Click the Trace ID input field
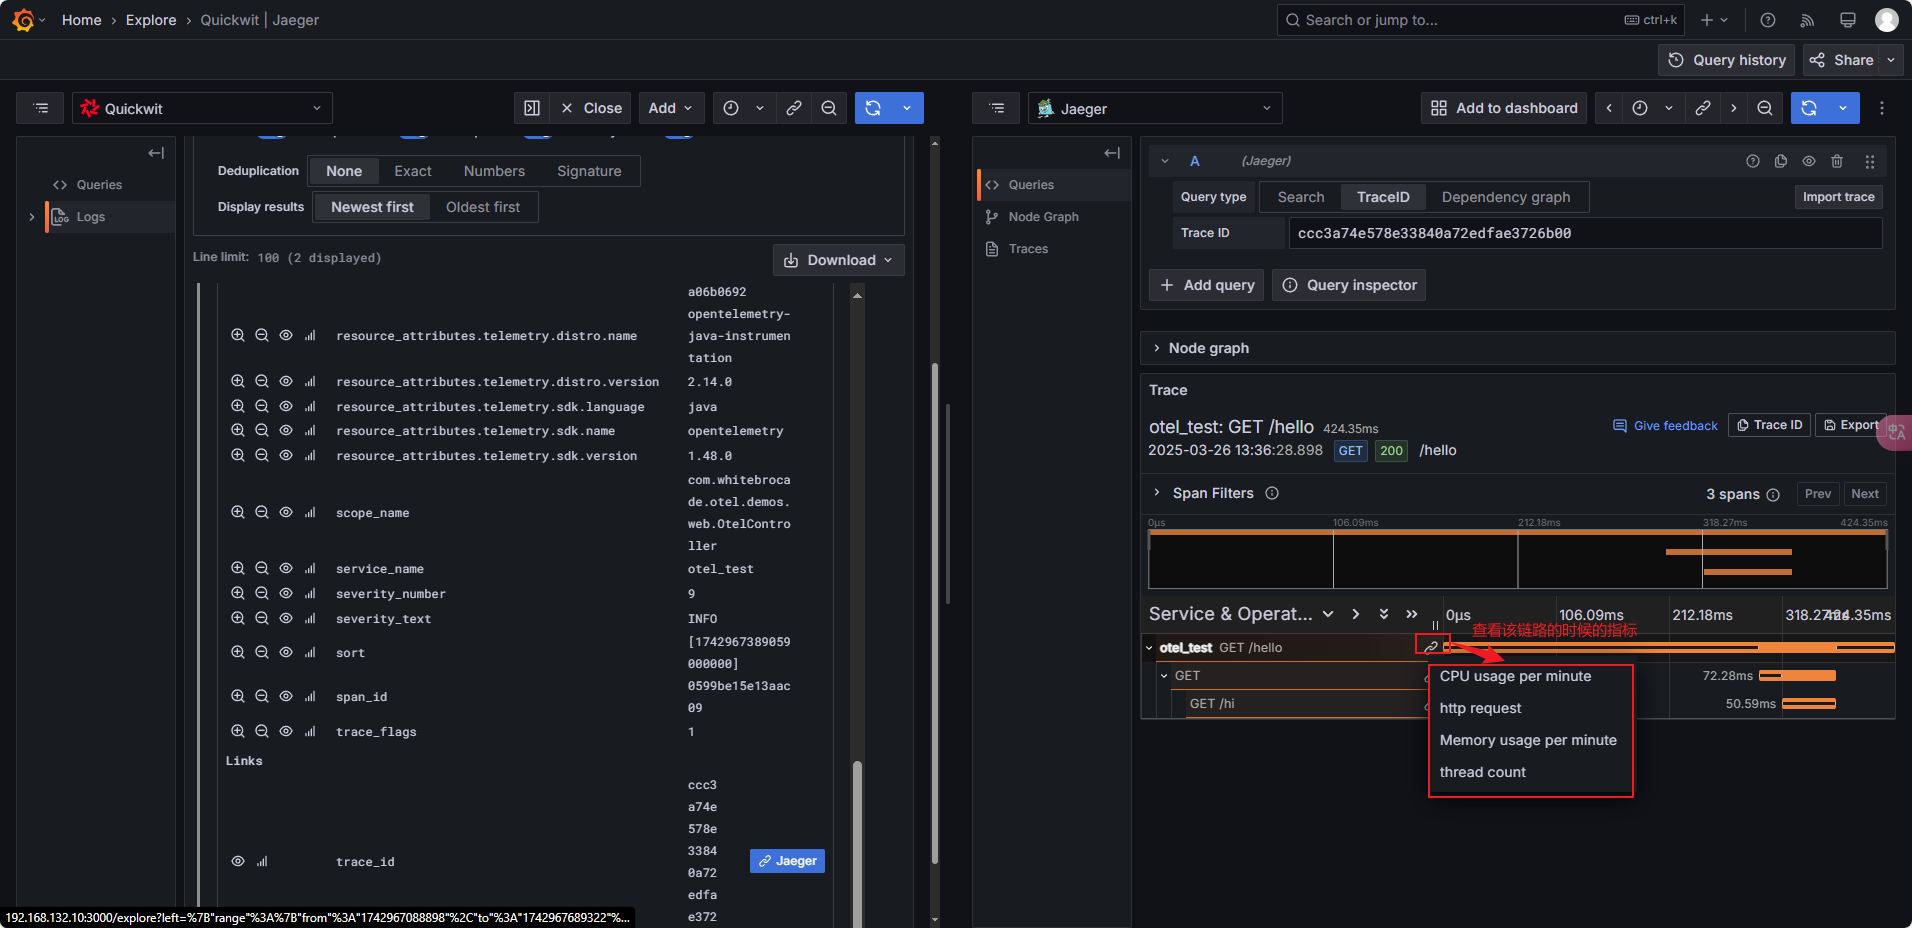The width and height of the screenshot is (1912, 928). (x=1584, y=233)
